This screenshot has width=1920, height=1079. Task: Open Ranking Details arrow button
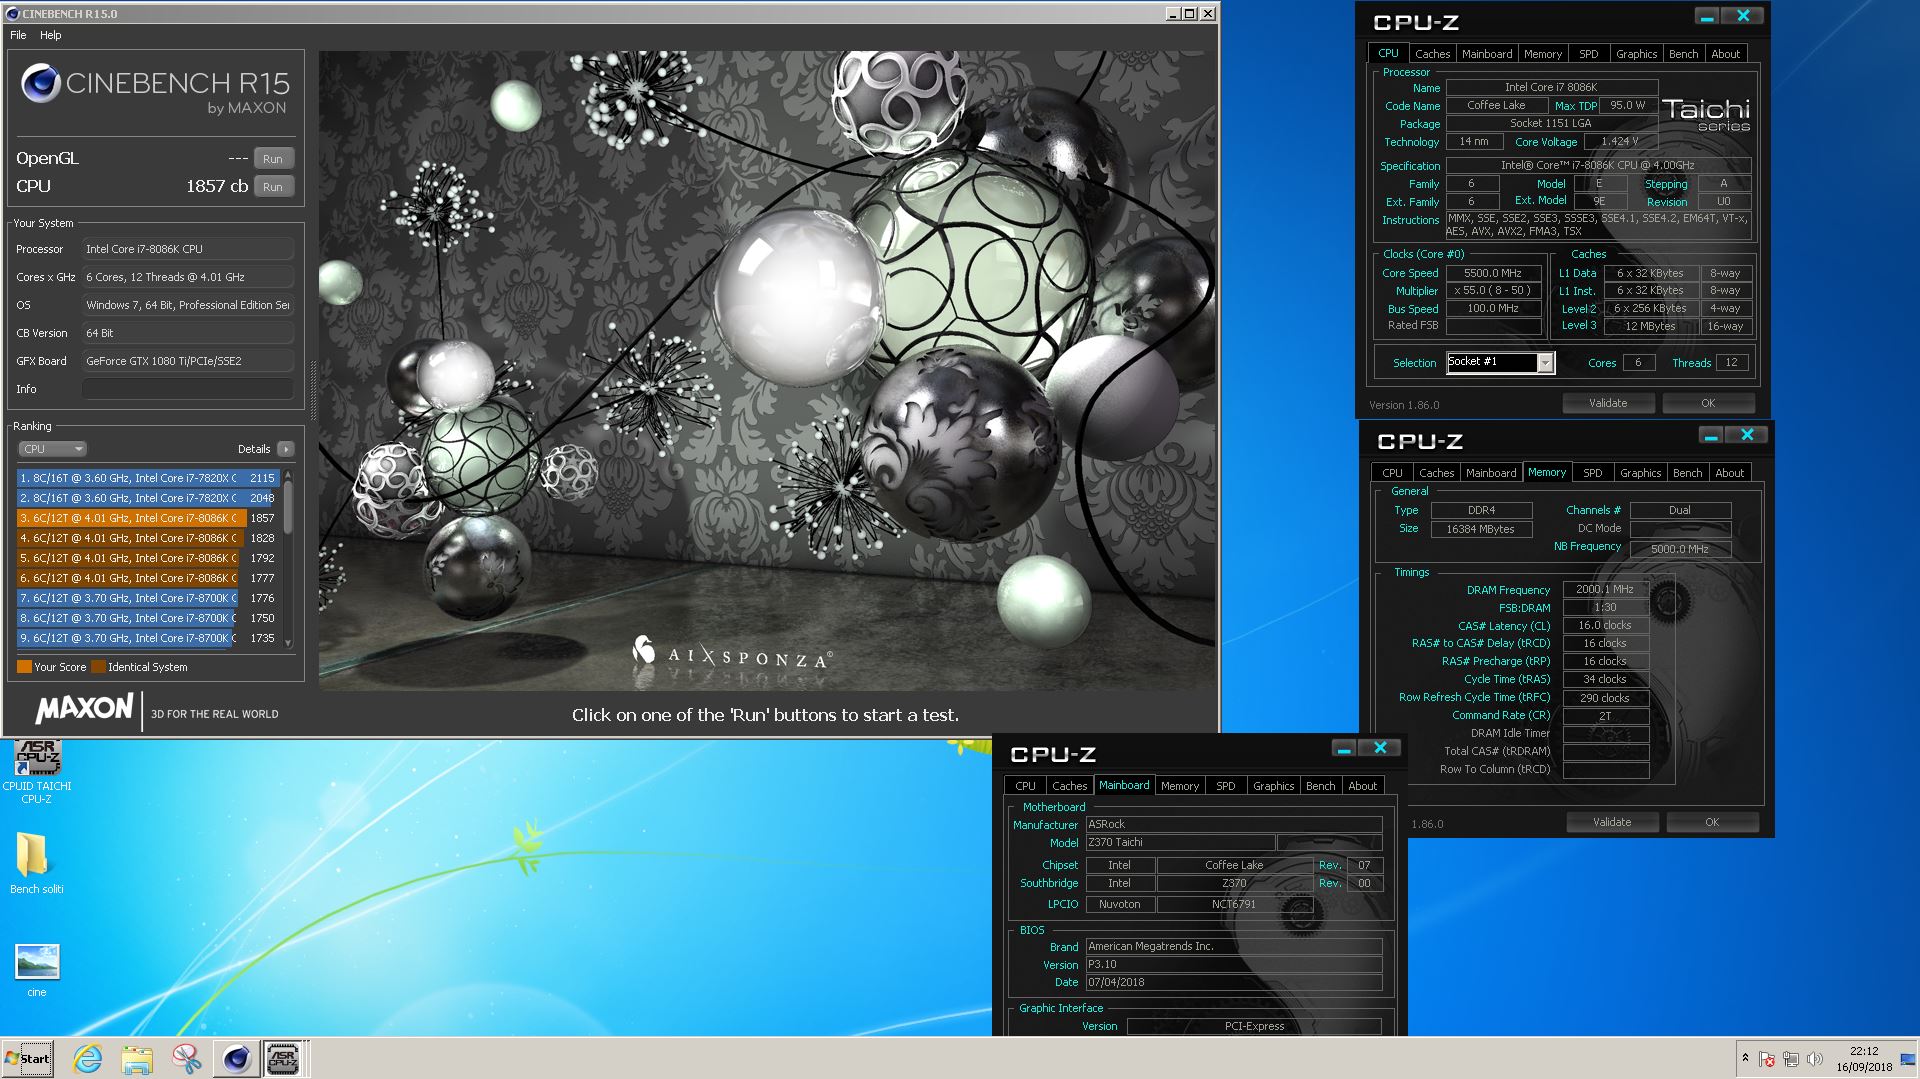(285, 449)
